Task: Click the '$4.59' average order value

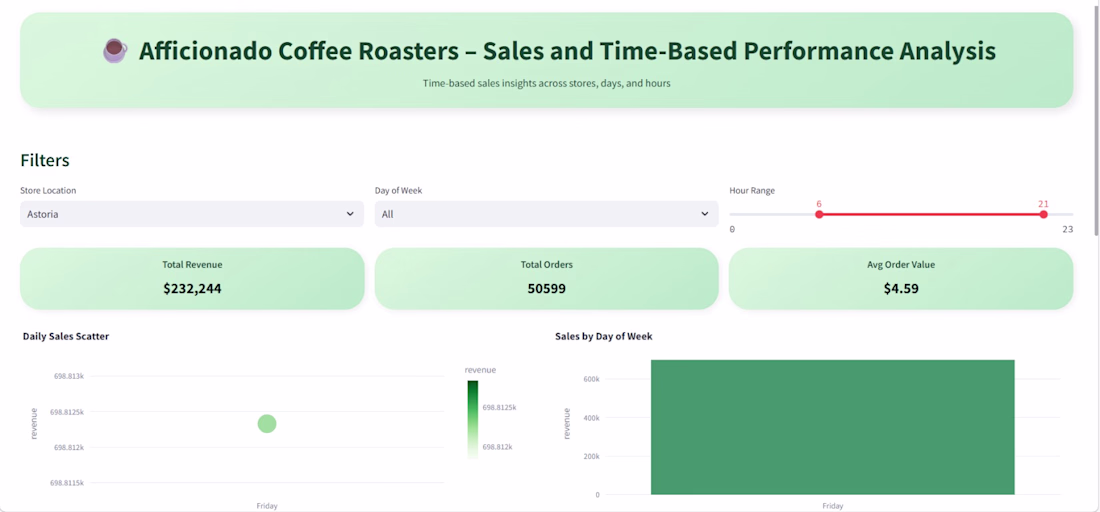Action: 901,288
